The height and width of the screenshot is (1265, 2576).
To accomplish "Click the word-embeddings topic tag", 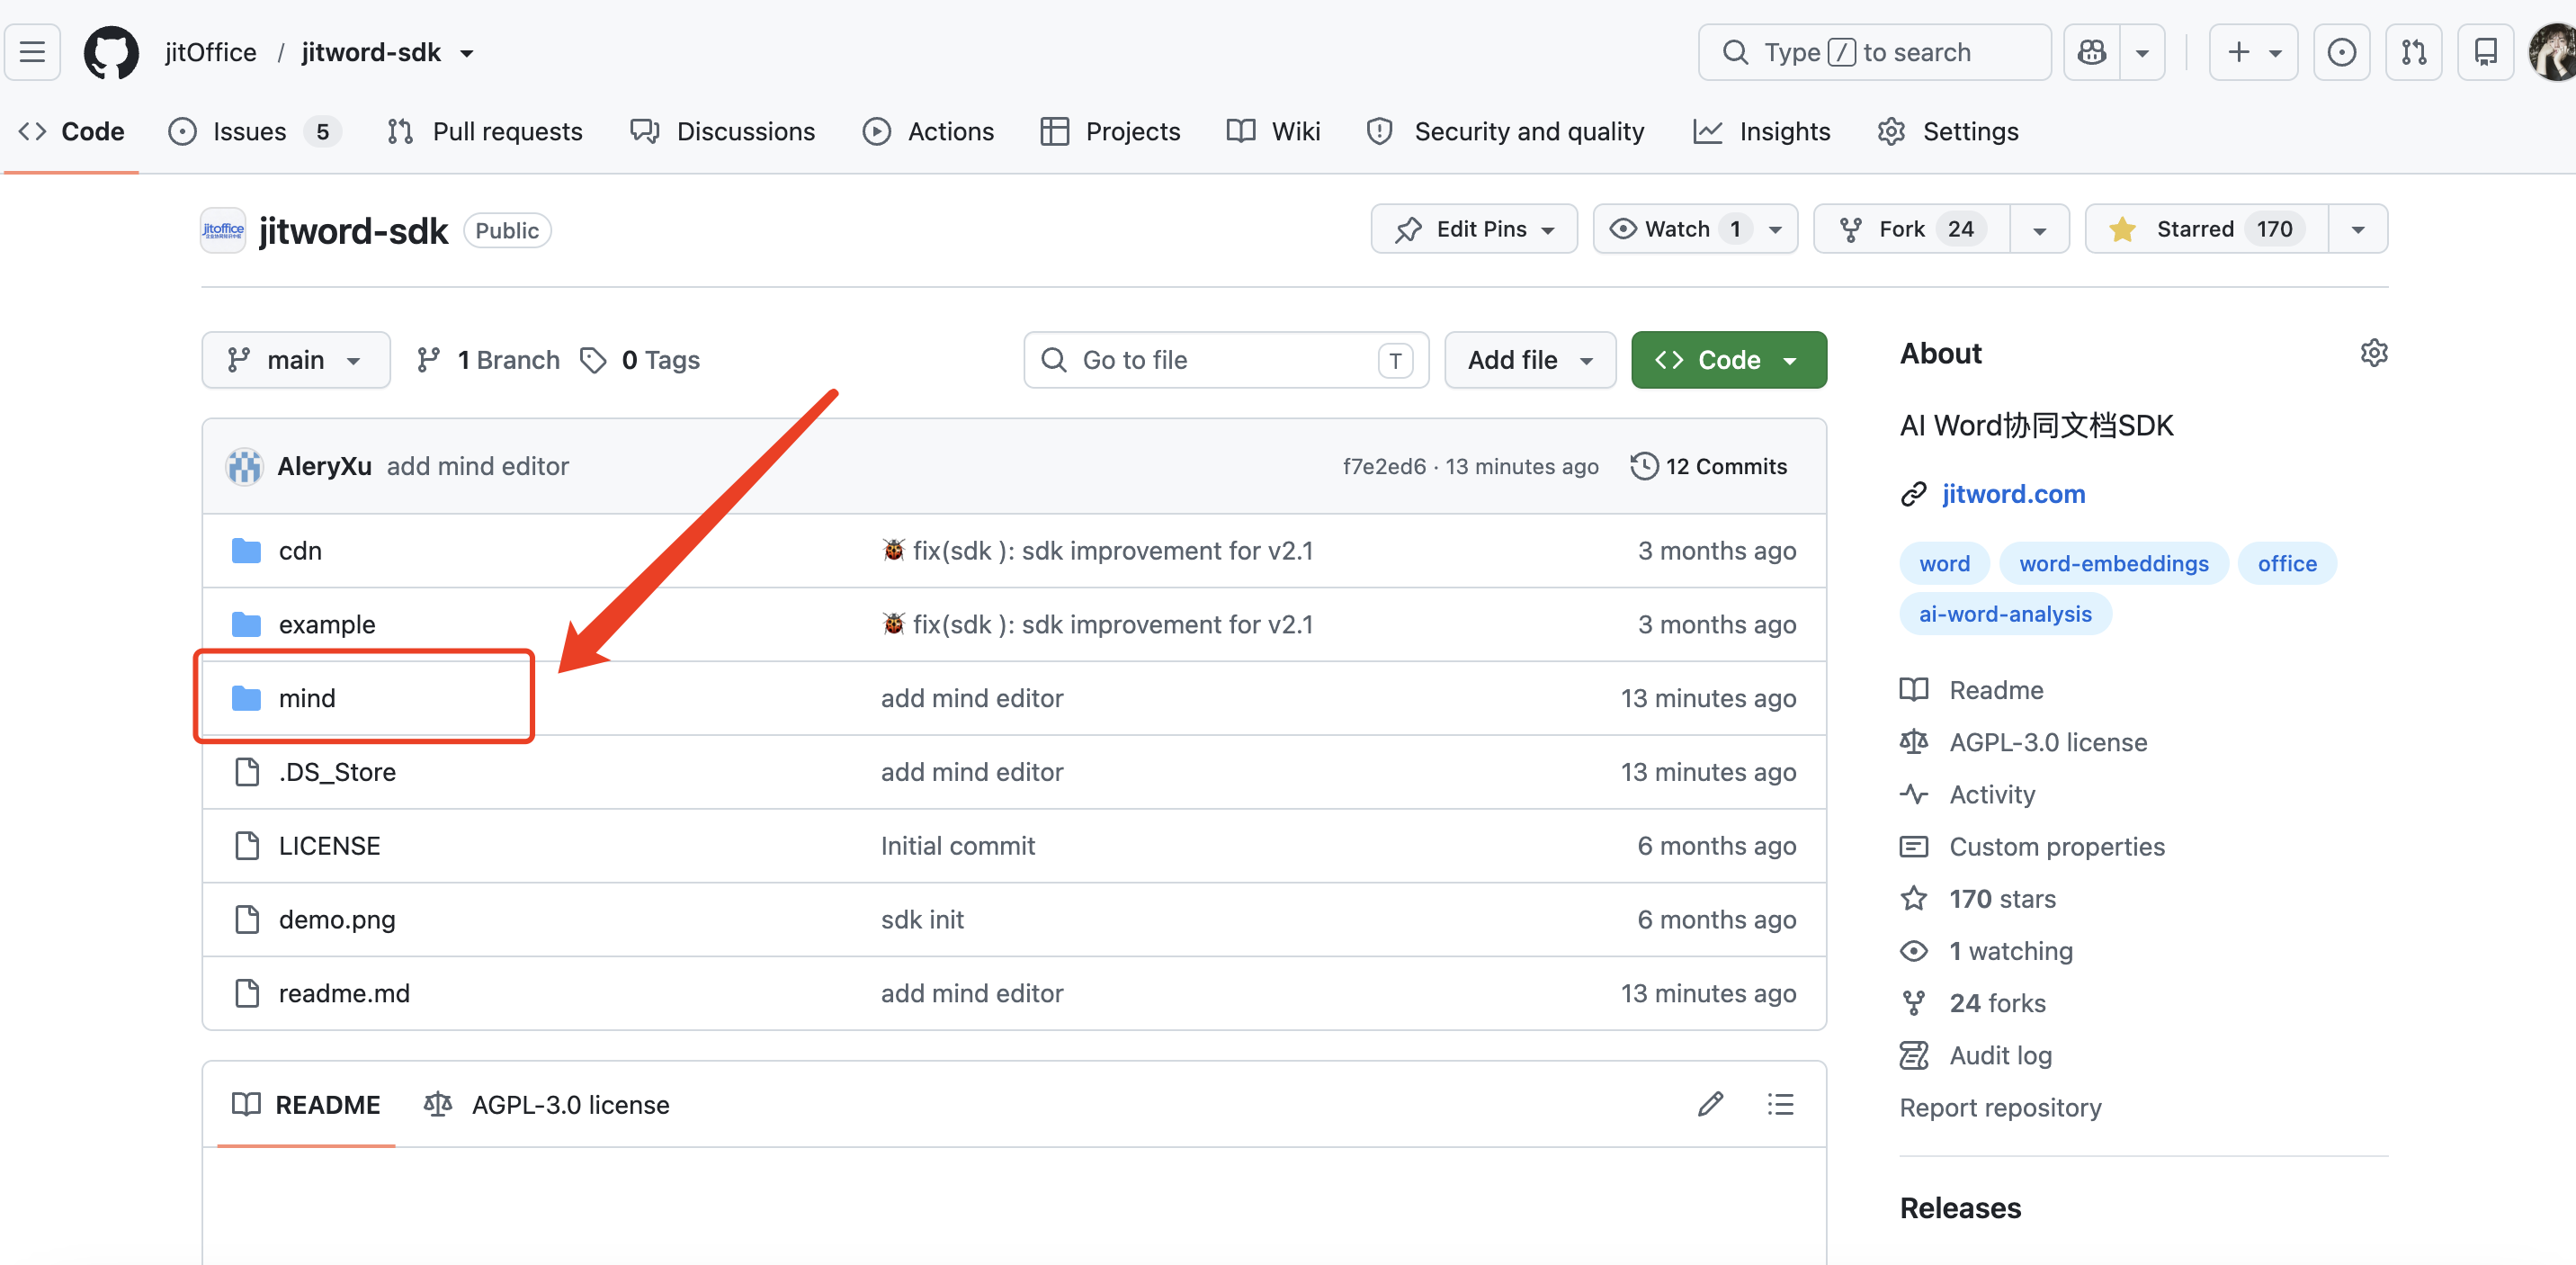I will pyautogui.click(x=2113, y=564).
